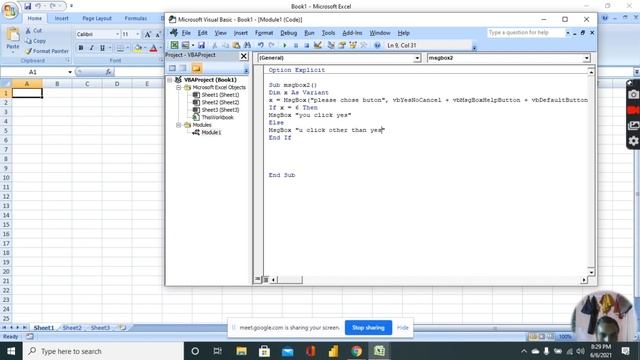Open the Add-Ins menu in Visual Basic
Screen dimensions: 640x360
352,33
